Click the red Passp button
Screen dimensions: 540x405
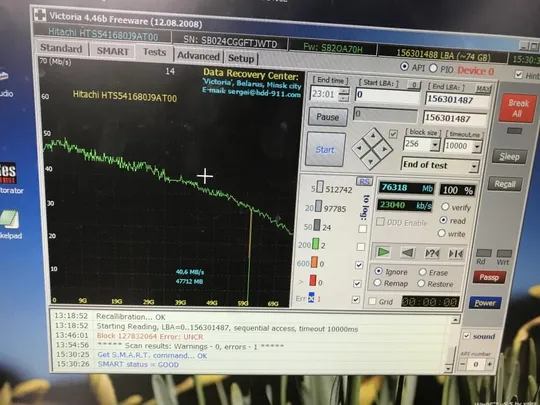pos(489,277)
